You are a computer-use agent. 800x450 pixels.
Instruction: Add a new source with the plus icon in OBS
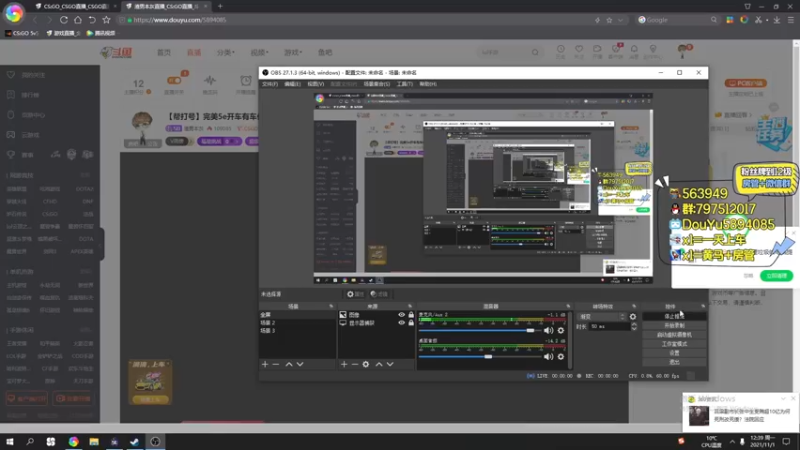coord(344,364)
